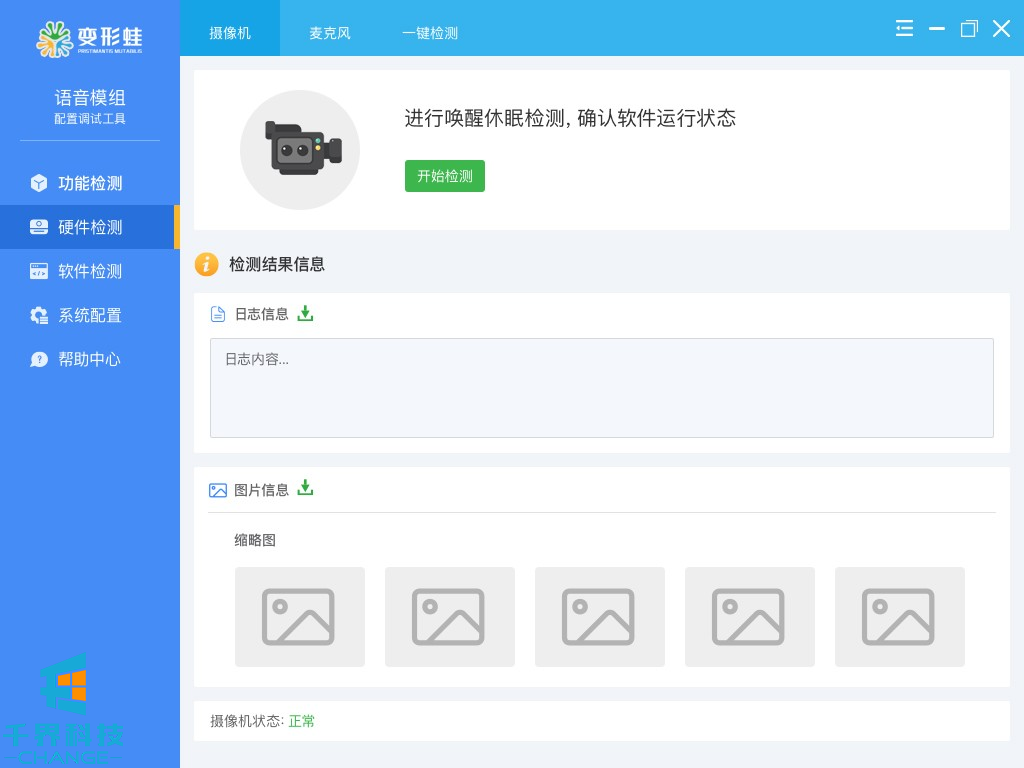Image resolution: width=1024 pixels, height=768 pixels.
Task: Switch to the 一键检测 tab
Action: coord(430,33)
